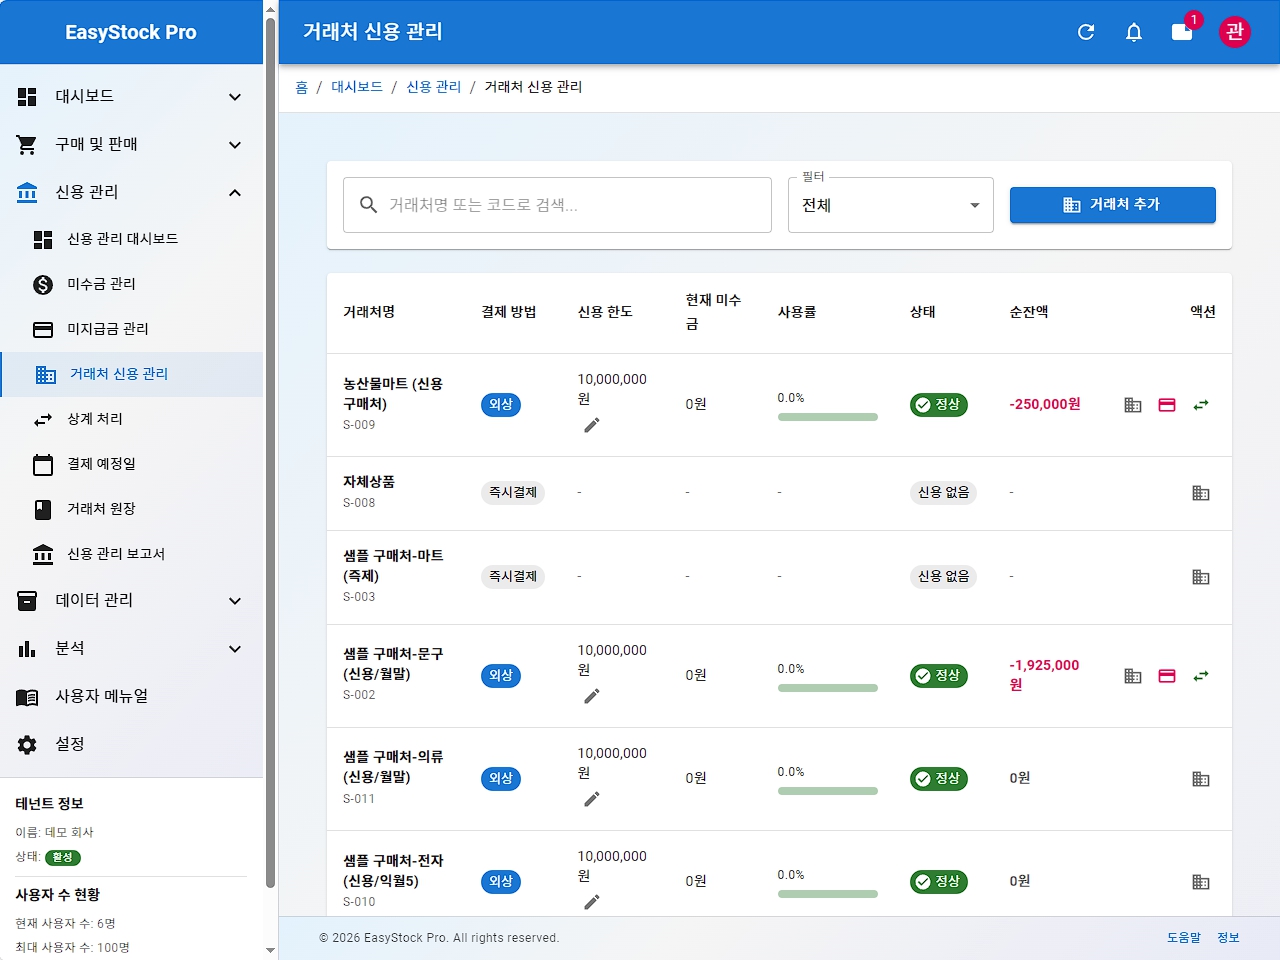Click the green swap arrows icon for 샘플 구매처-문구

[1200, 676]
